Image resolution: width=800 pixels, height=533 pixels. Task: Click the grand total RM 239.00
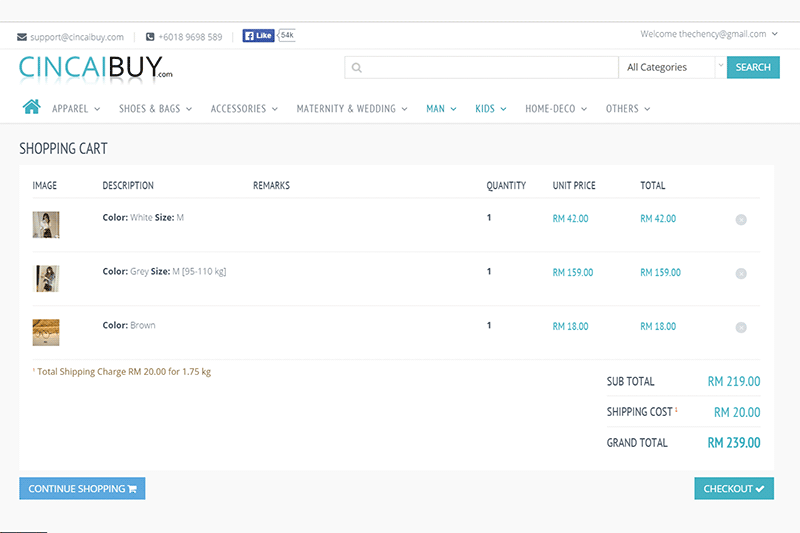coord(734,443)
